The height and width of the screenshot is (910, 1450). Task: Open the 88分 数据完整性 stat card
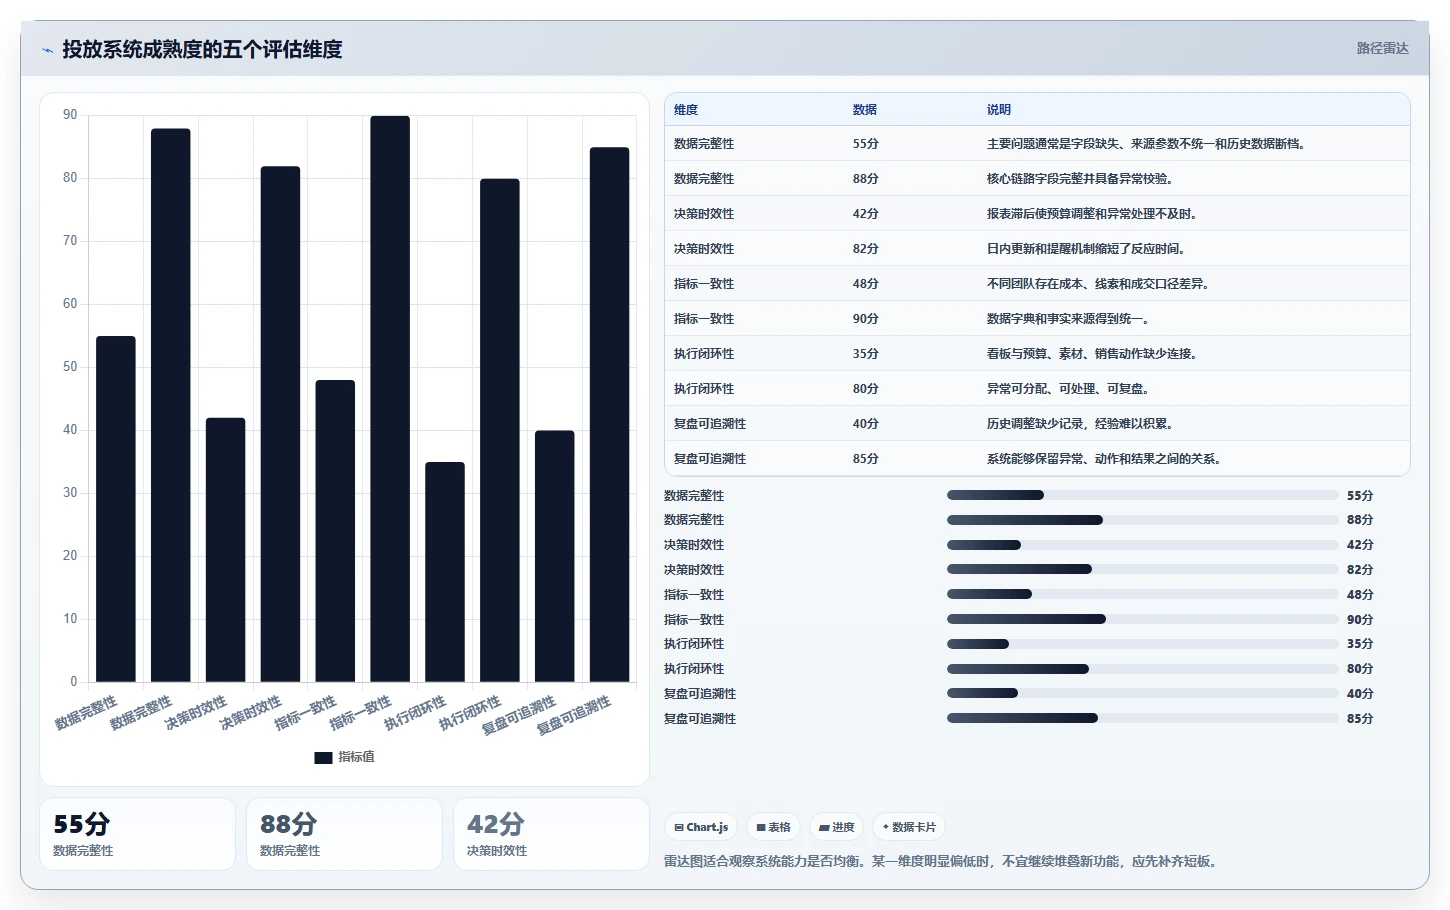coord(344,834)
